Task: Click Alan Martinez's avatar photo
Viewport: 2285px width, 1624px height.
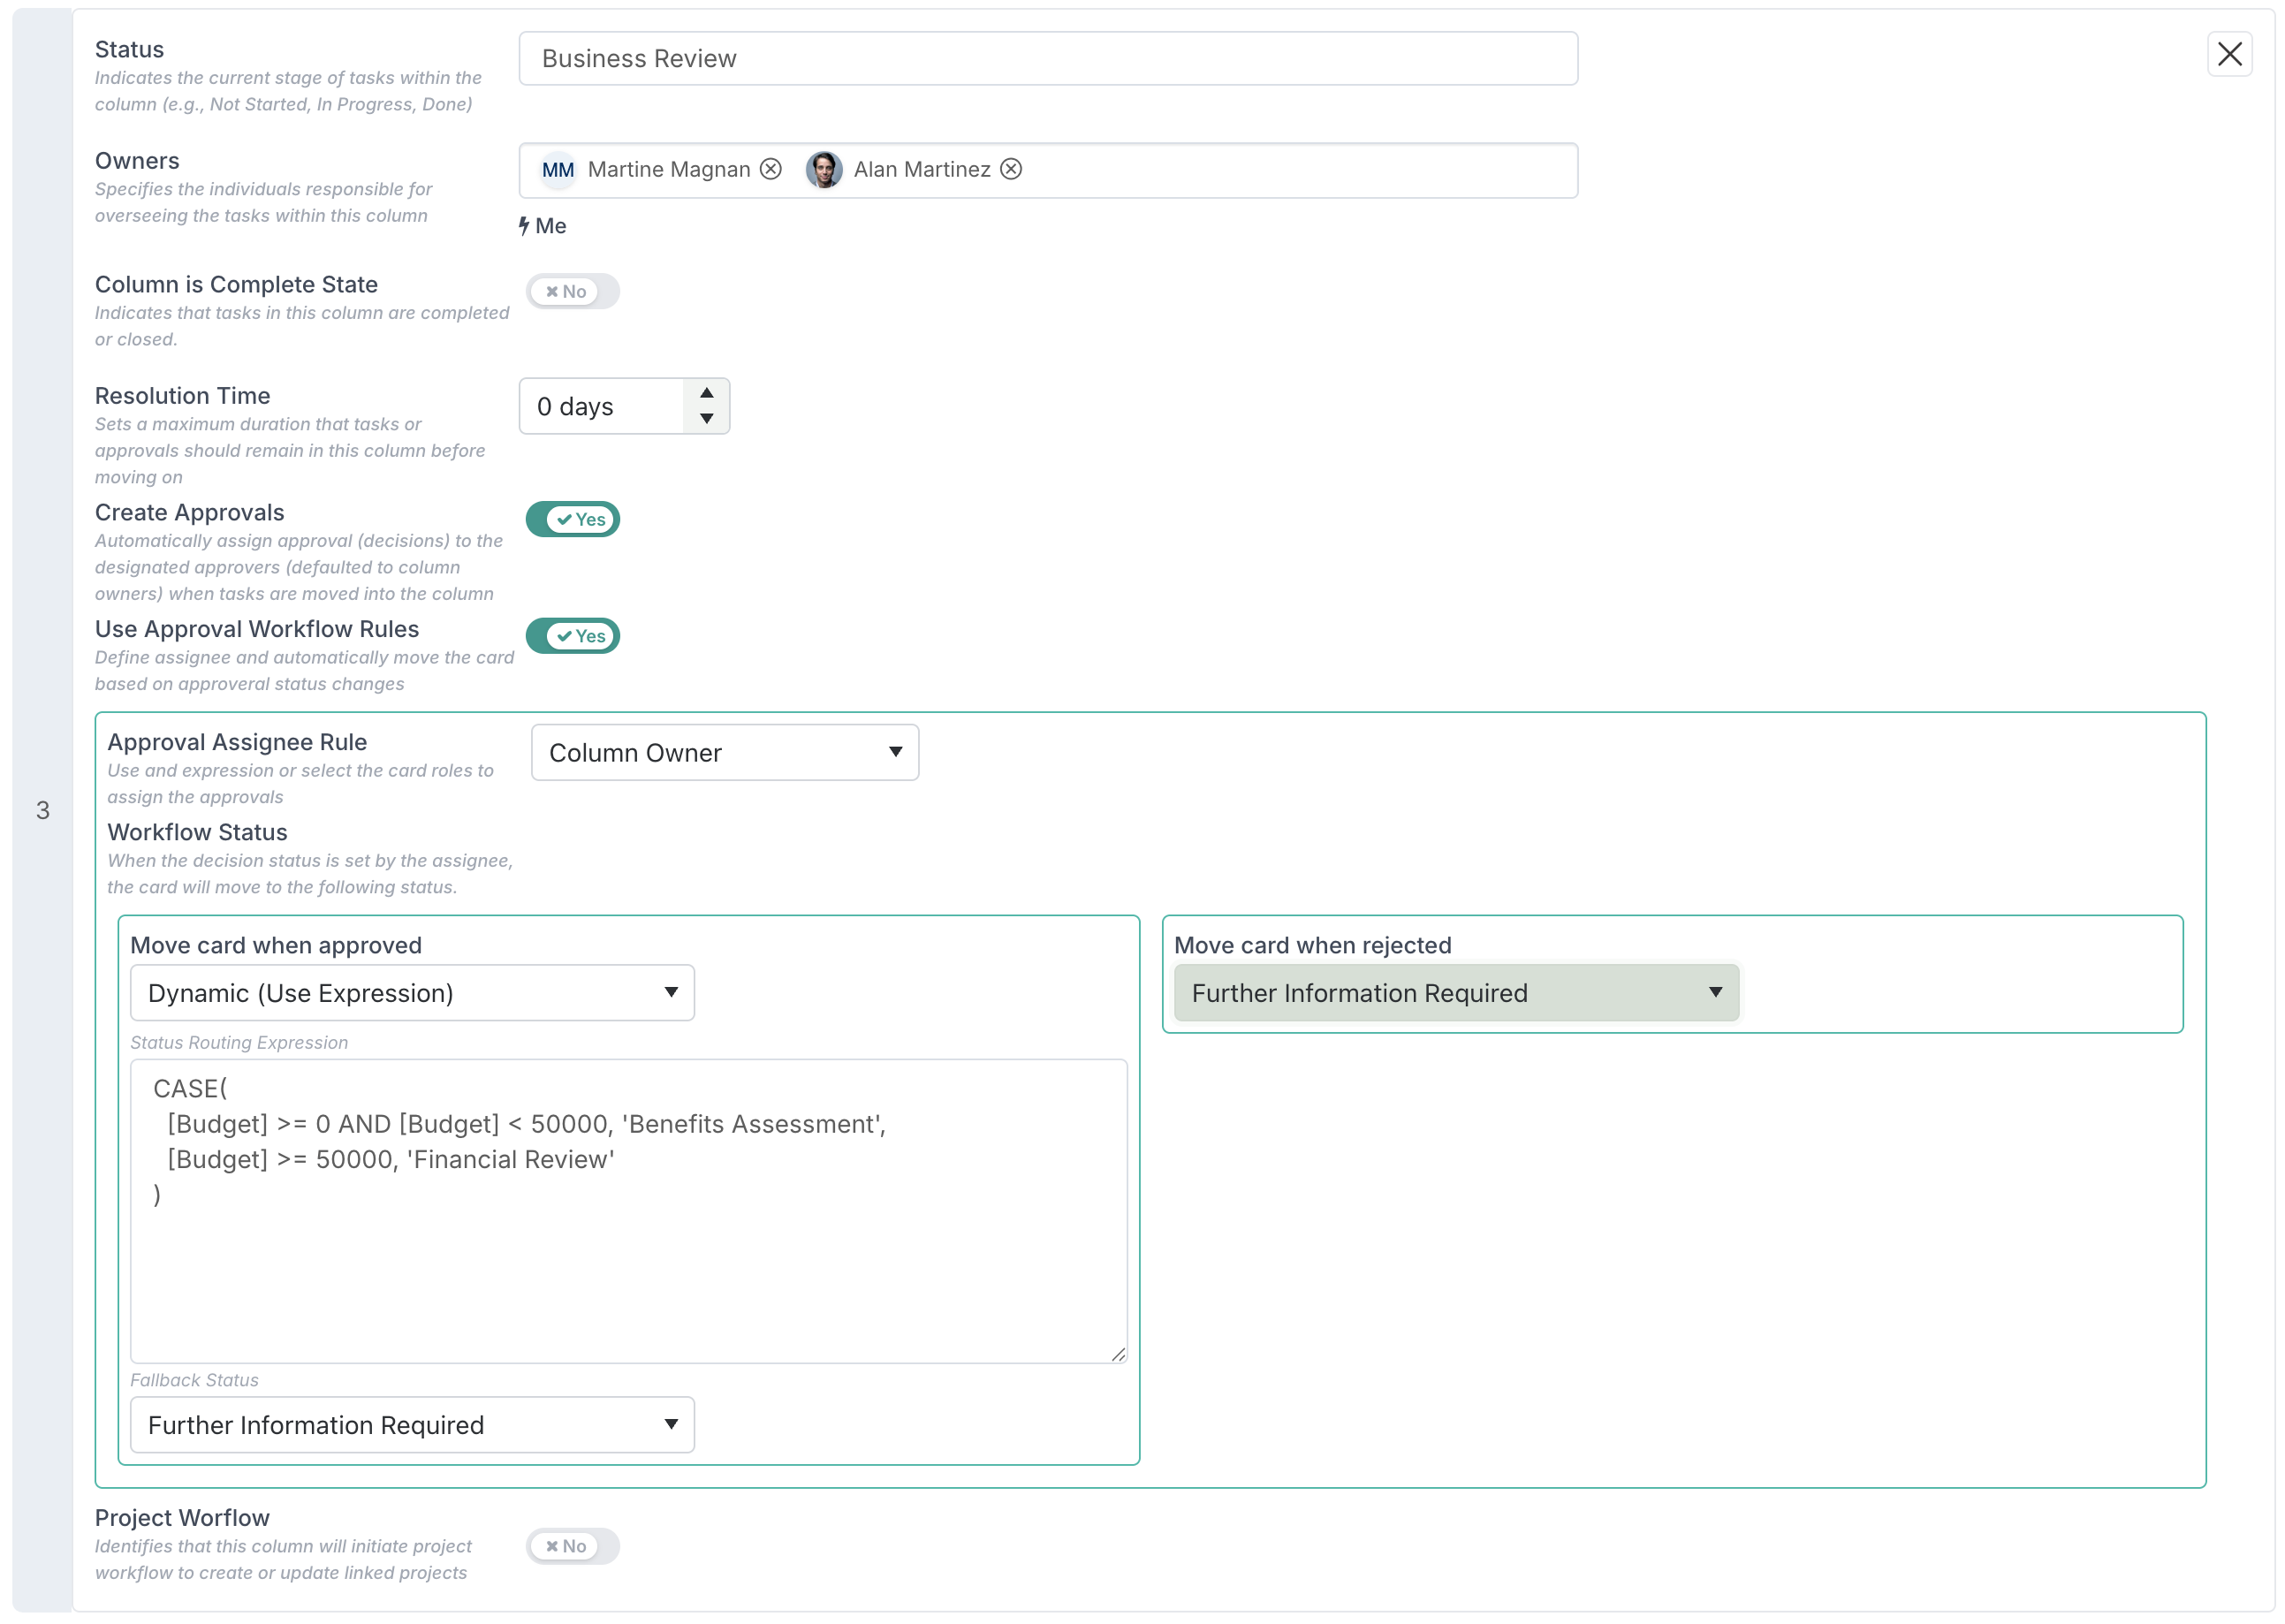Action: point(823,169)
